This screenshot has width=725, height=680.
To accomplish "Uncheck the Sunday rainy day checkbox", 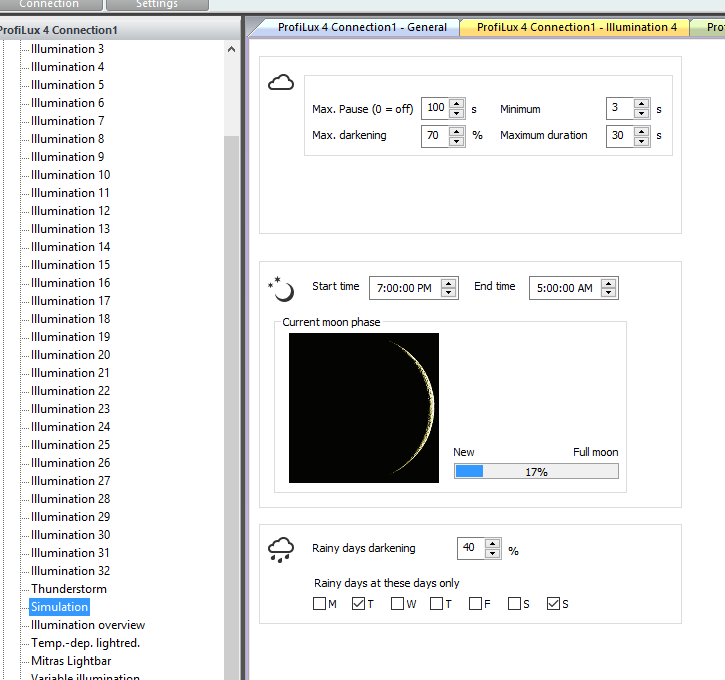I will tap(553, 604).
